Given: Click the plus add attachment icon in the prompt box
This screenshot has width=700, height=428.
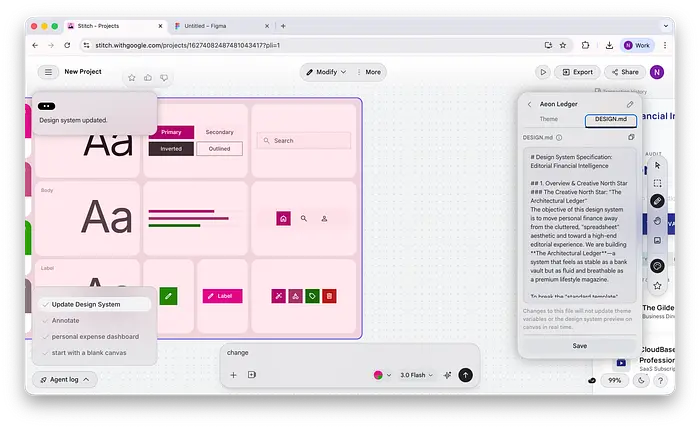Looking at the screenshot, I should [233, 375].
